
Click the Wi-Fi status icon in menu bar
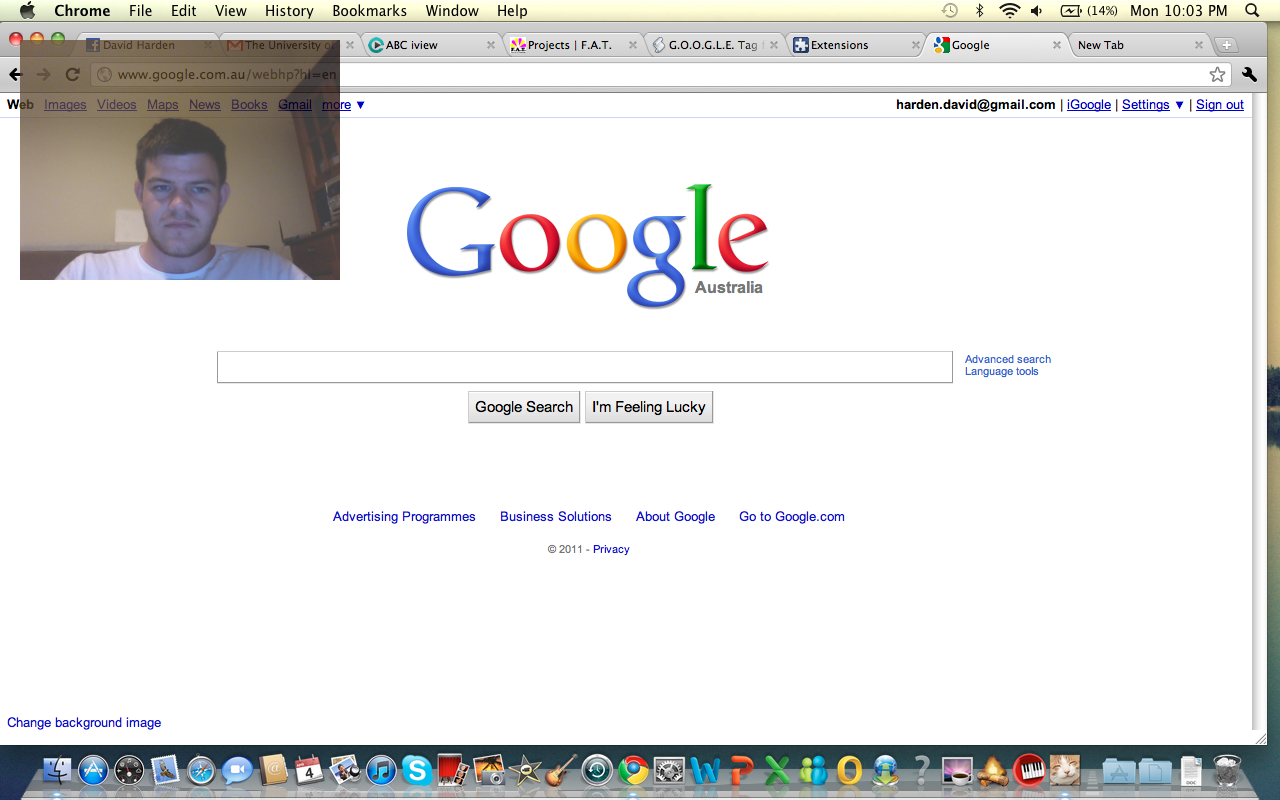1010,11
